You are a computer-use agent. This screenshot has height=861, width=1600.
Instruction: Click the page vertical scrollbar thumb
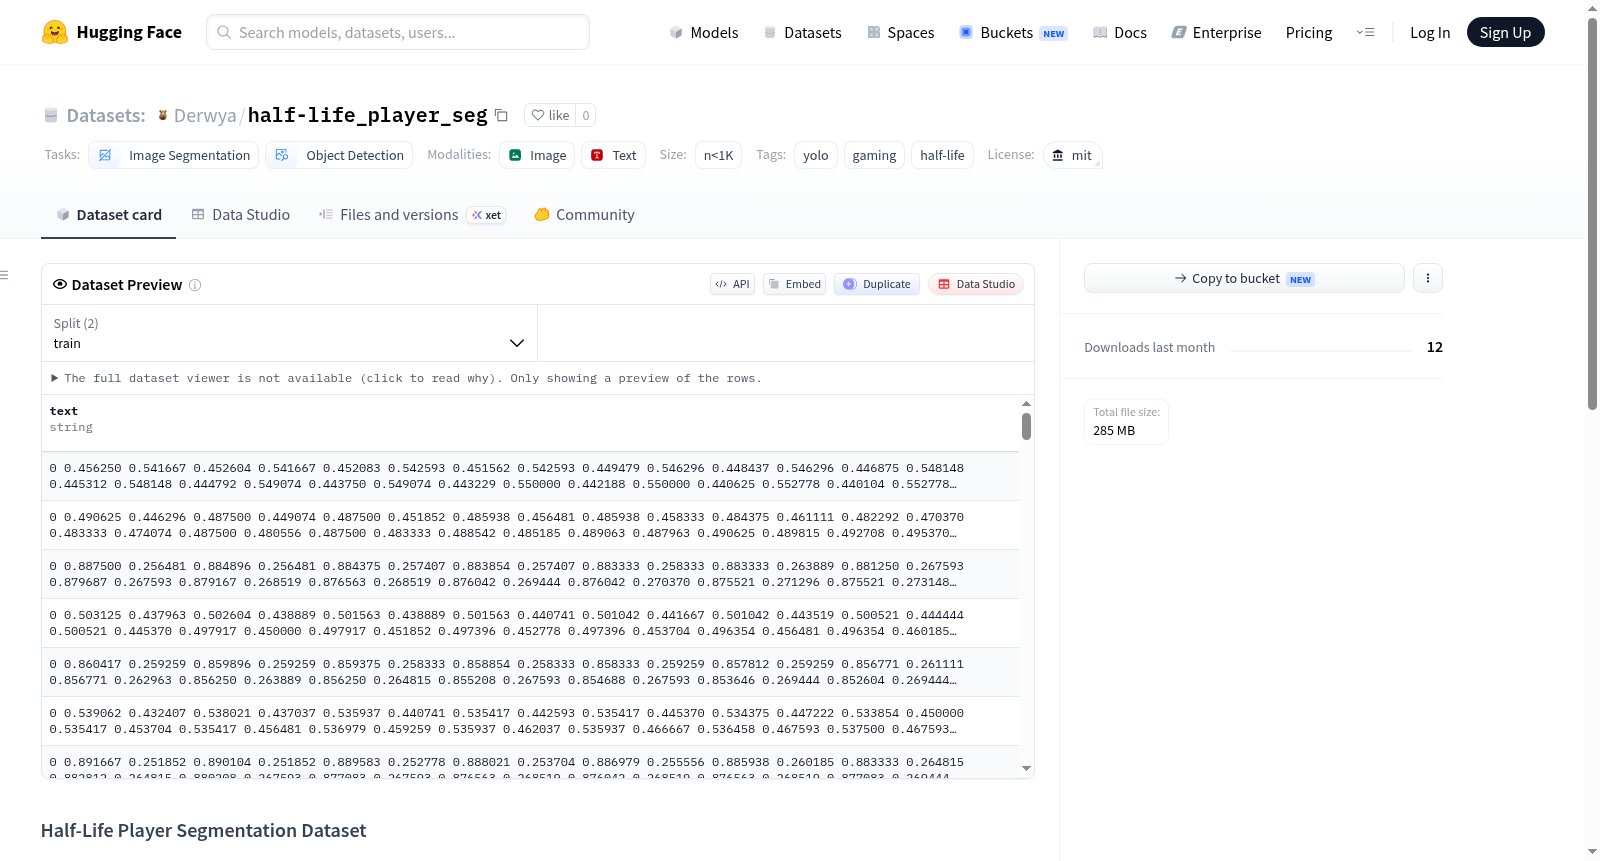point(1592,213)
